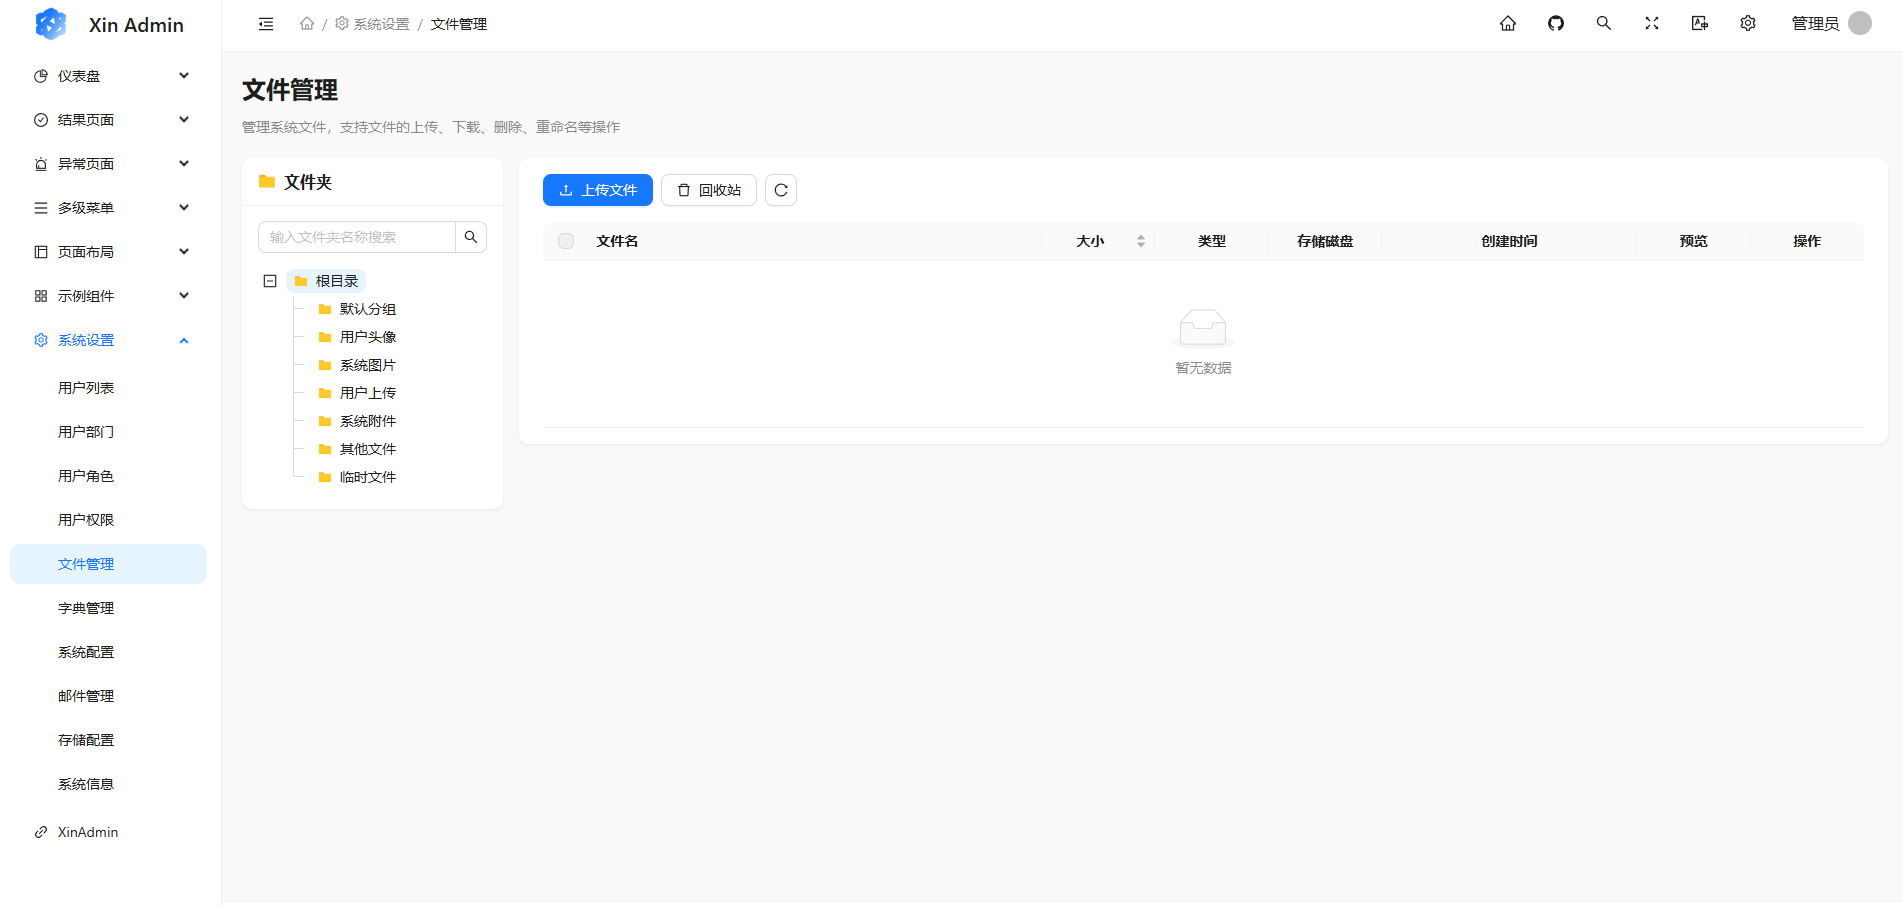The width and height of the screenshot is (1903, 906).
Task: Toggle fullscreen mode icon
Action: pos(1651,24)
